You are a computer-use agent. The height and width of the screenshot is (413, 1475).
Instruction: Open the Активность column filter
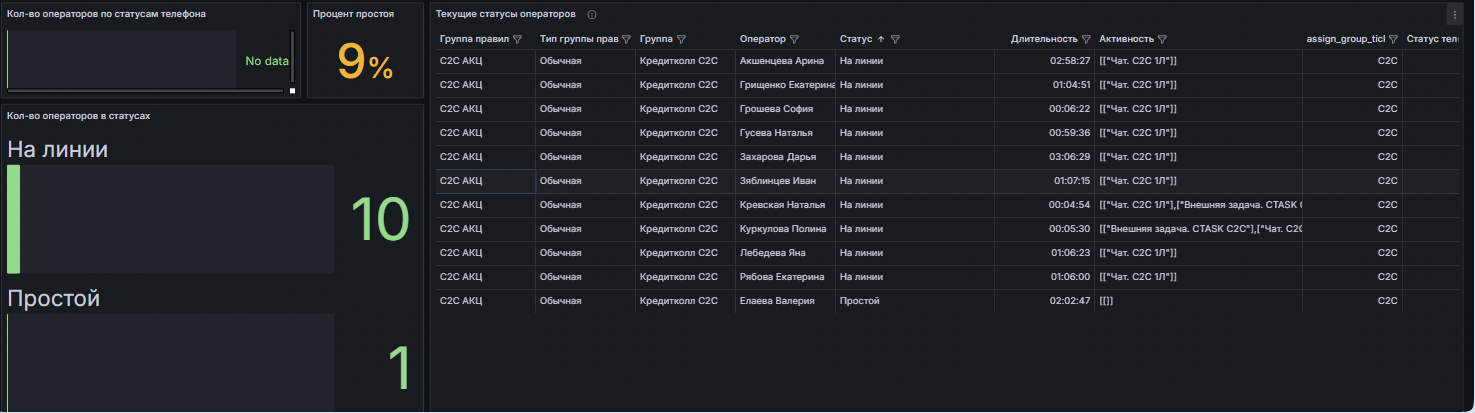pos(1163,39)
